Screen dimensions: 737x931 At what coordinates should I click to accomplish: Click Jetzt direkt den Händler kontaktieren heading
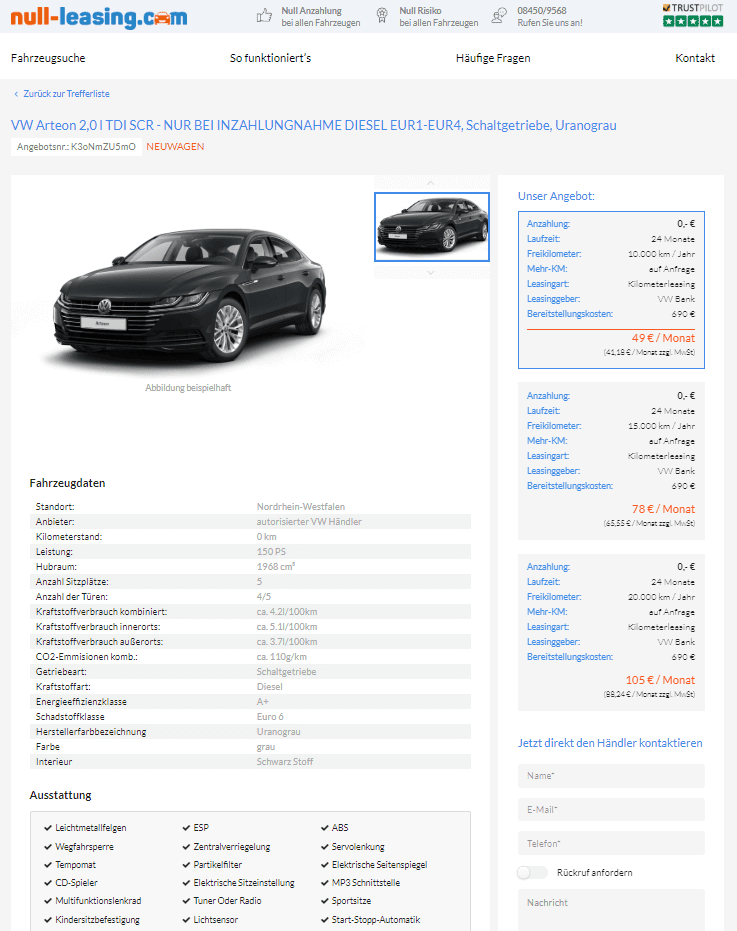pos(610,743)
